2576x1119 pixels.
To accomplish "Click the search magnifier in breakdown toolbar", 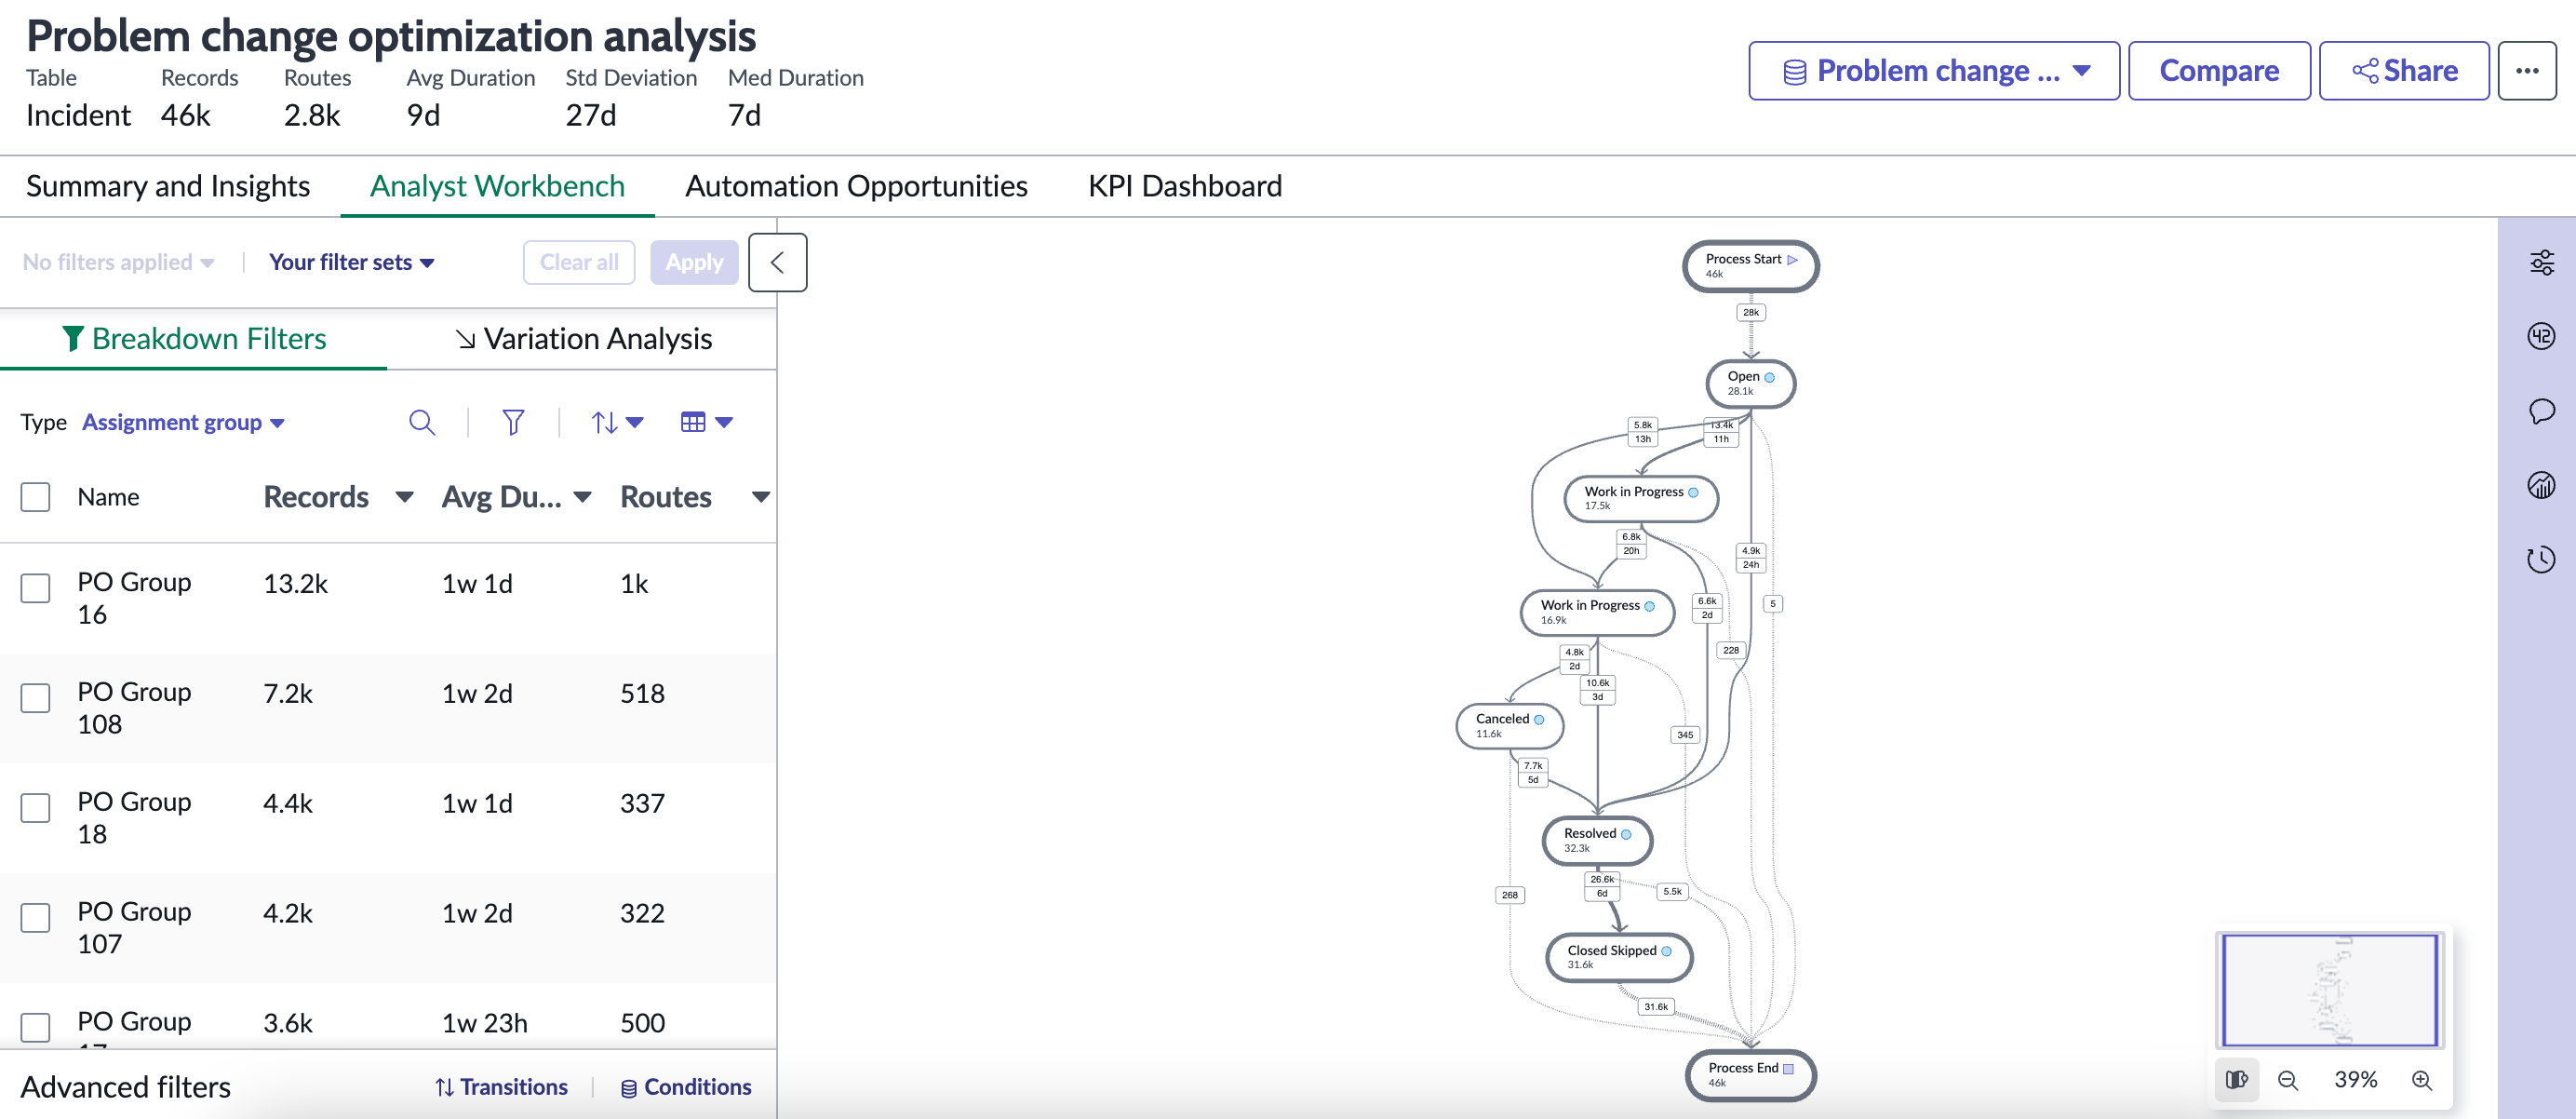I will (422, 422).
